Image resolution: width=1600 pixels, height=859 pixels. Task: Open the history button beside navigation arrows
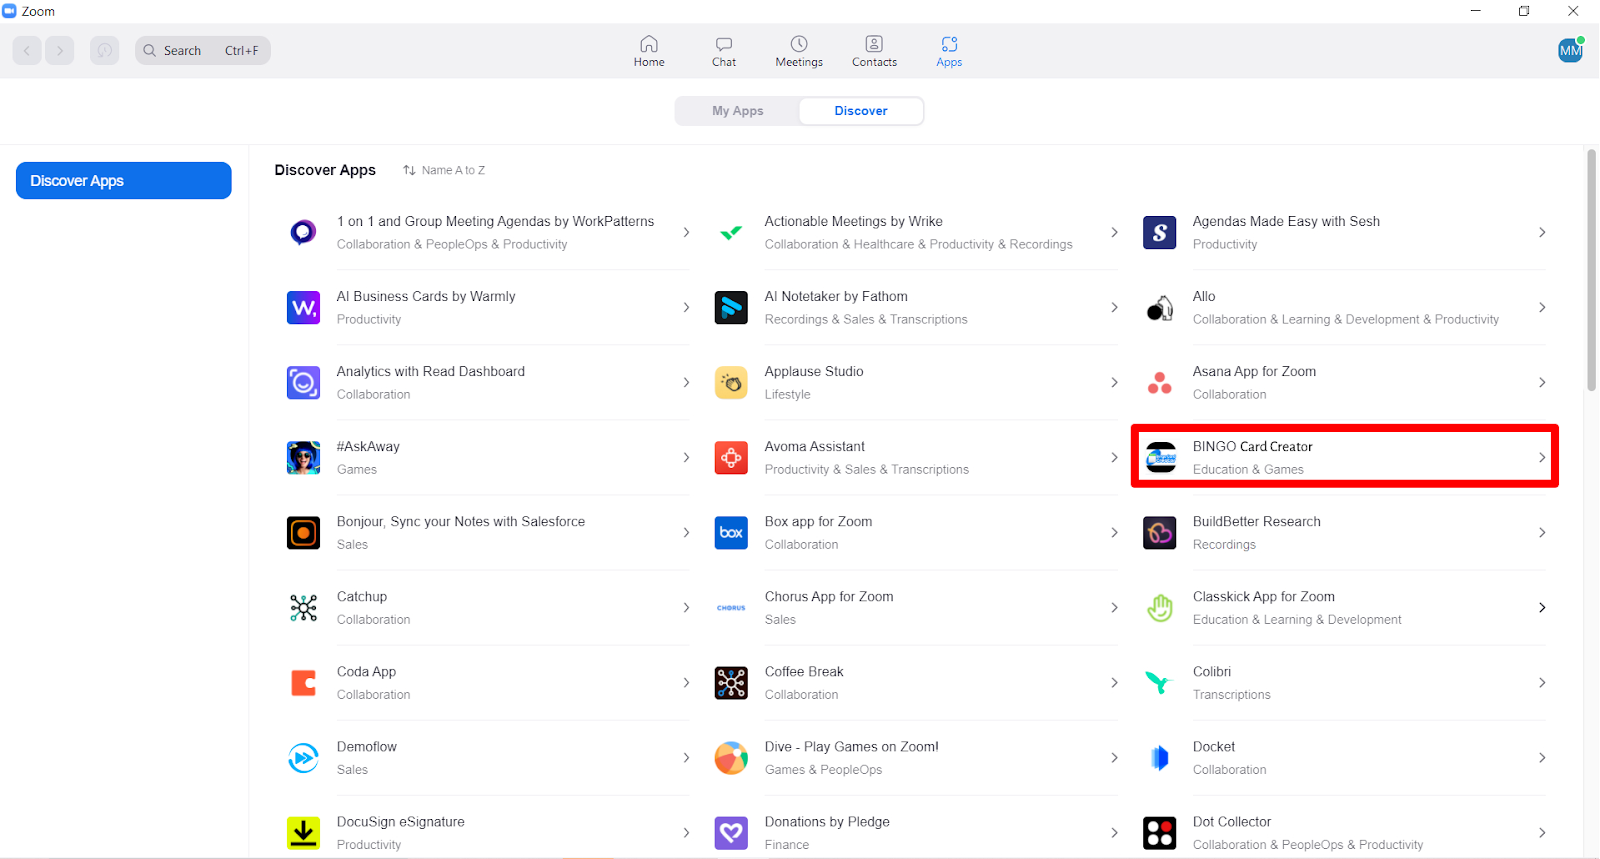[x=104, y=51]
